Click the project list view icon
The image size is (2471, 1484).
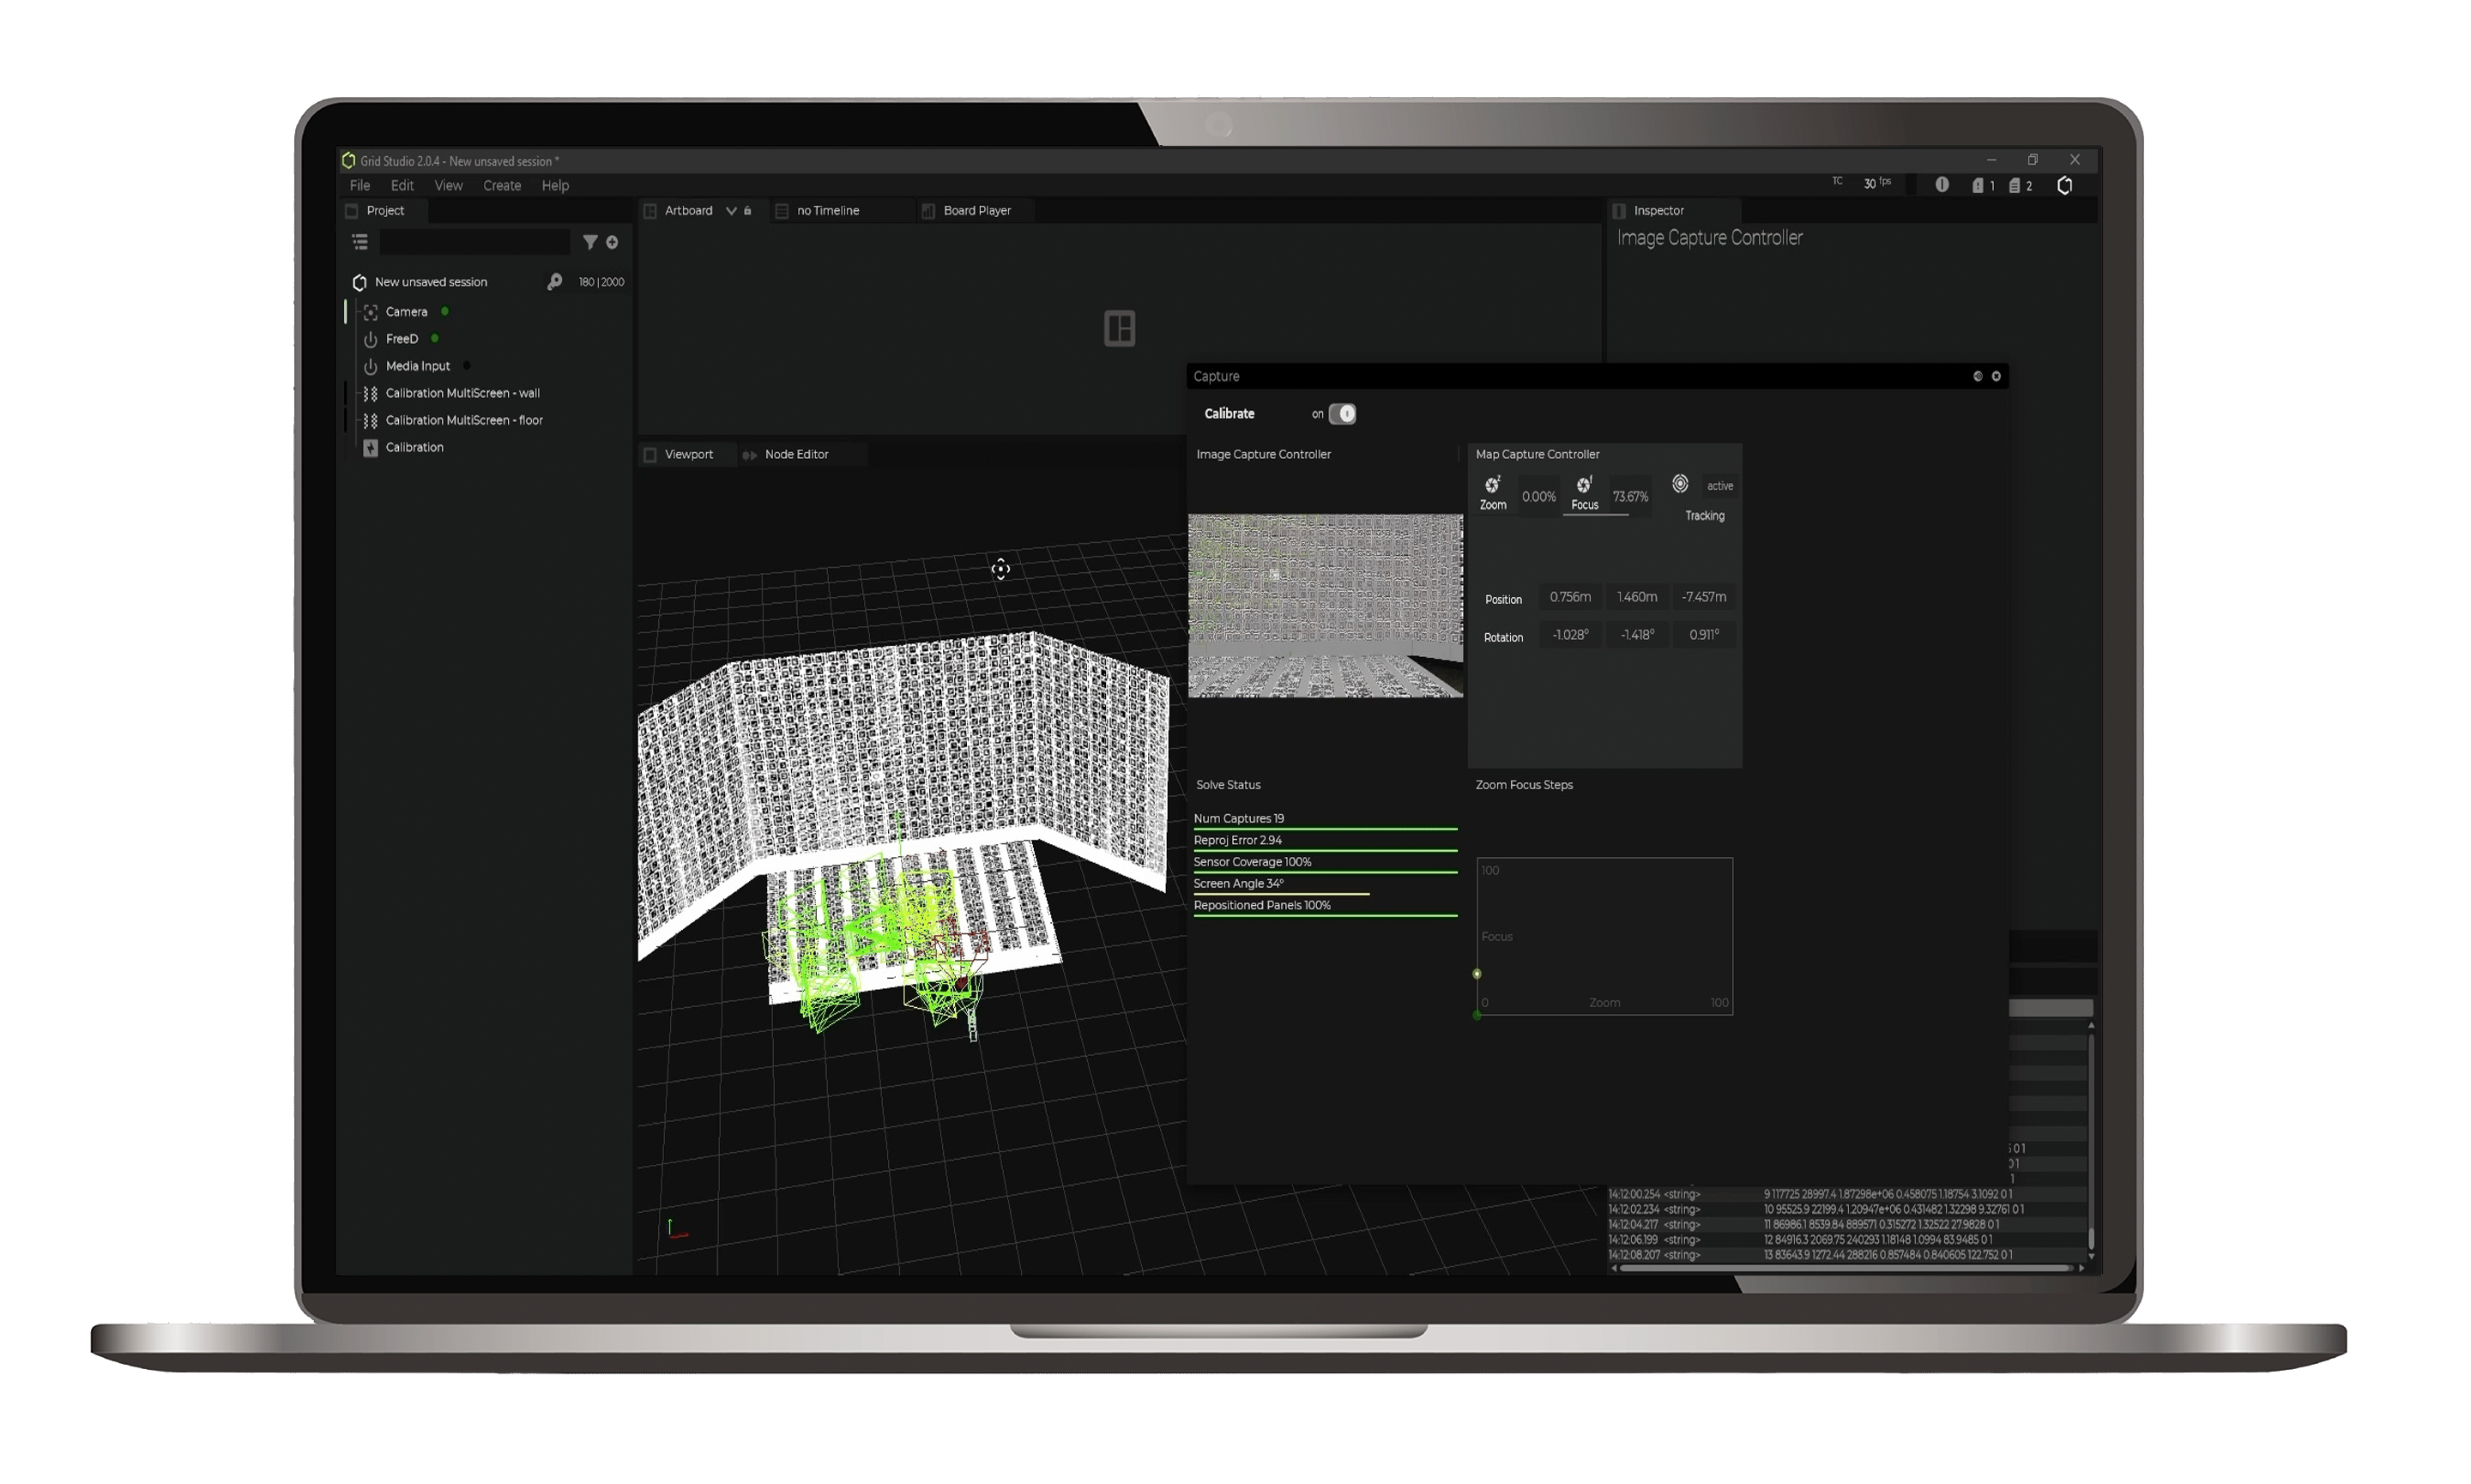click(x=360, y=242)
